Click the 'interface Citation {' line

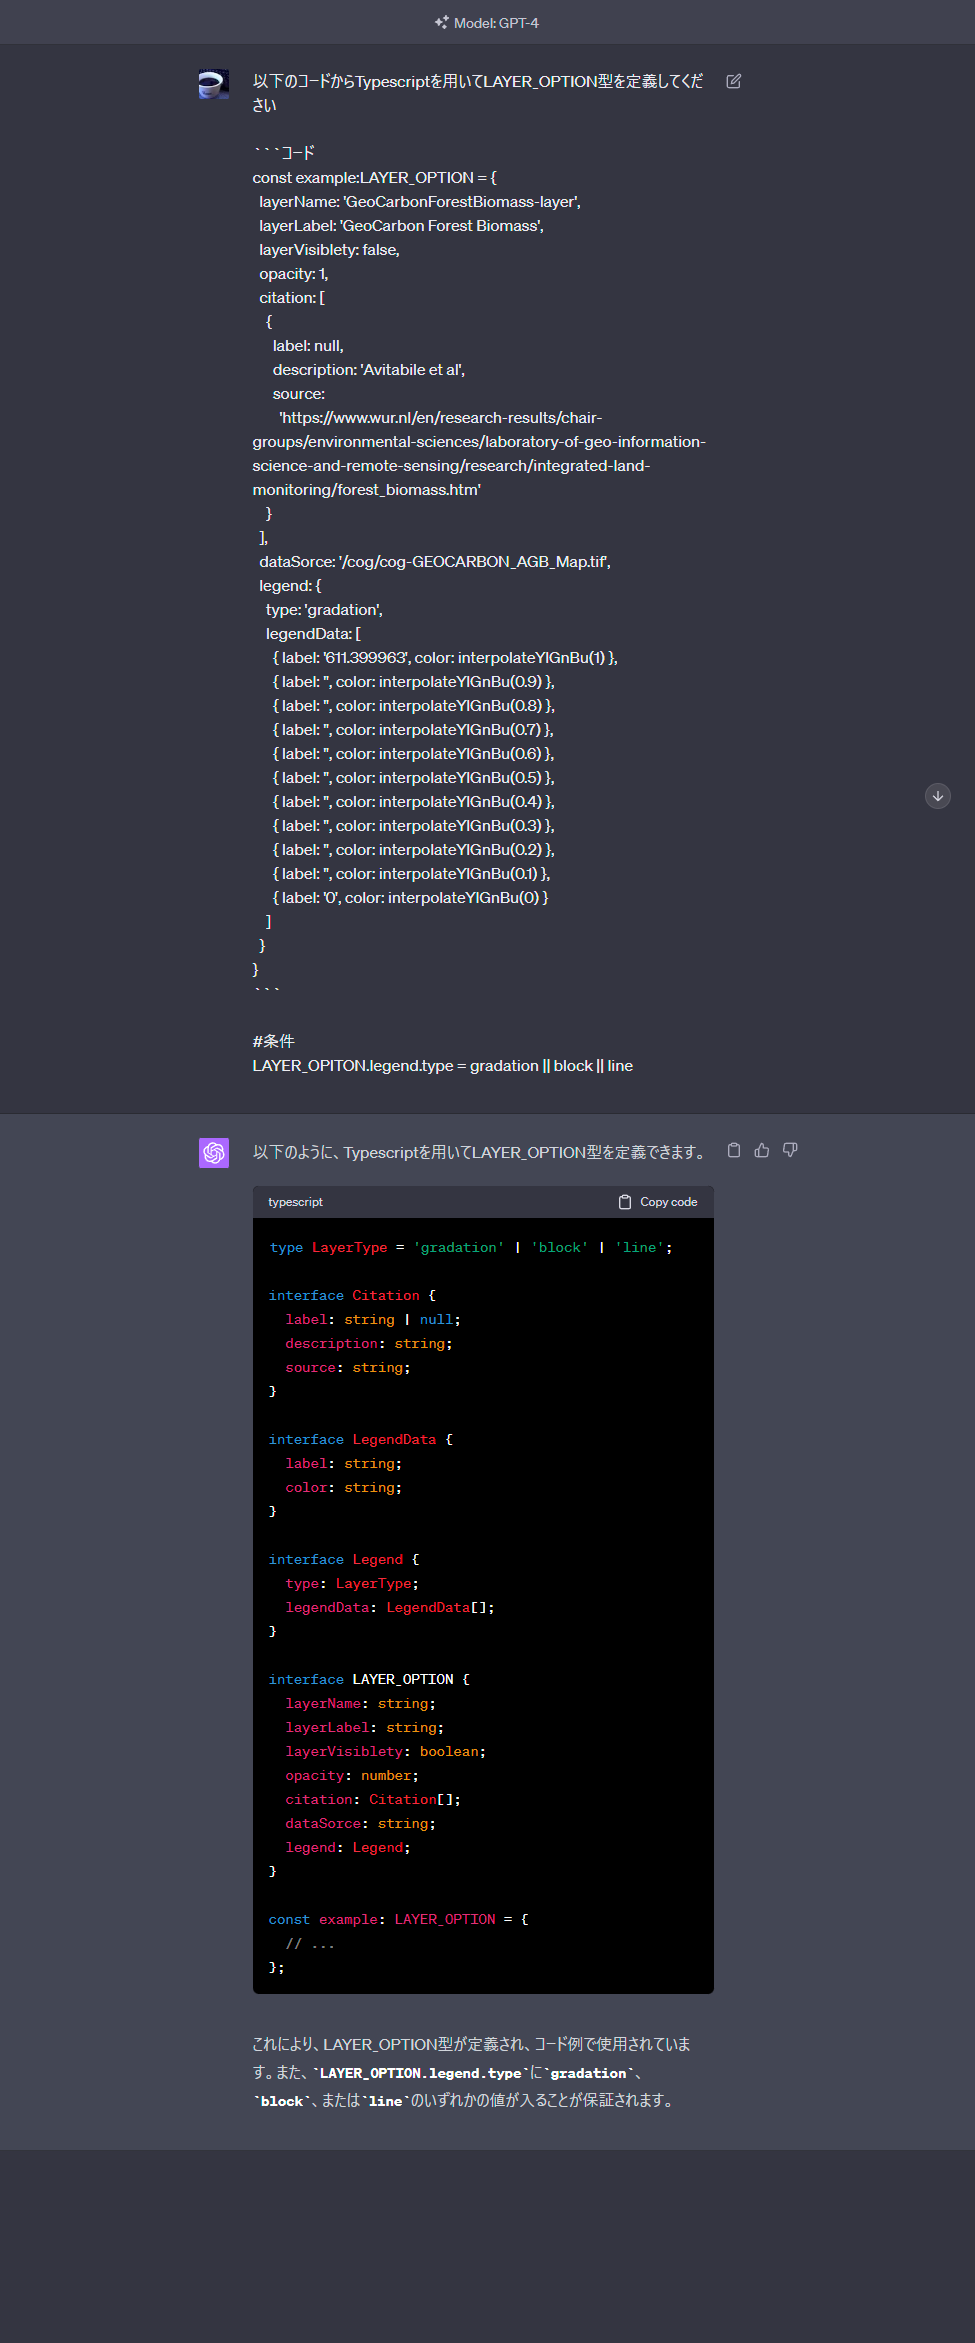click(x=352, y=1296)
